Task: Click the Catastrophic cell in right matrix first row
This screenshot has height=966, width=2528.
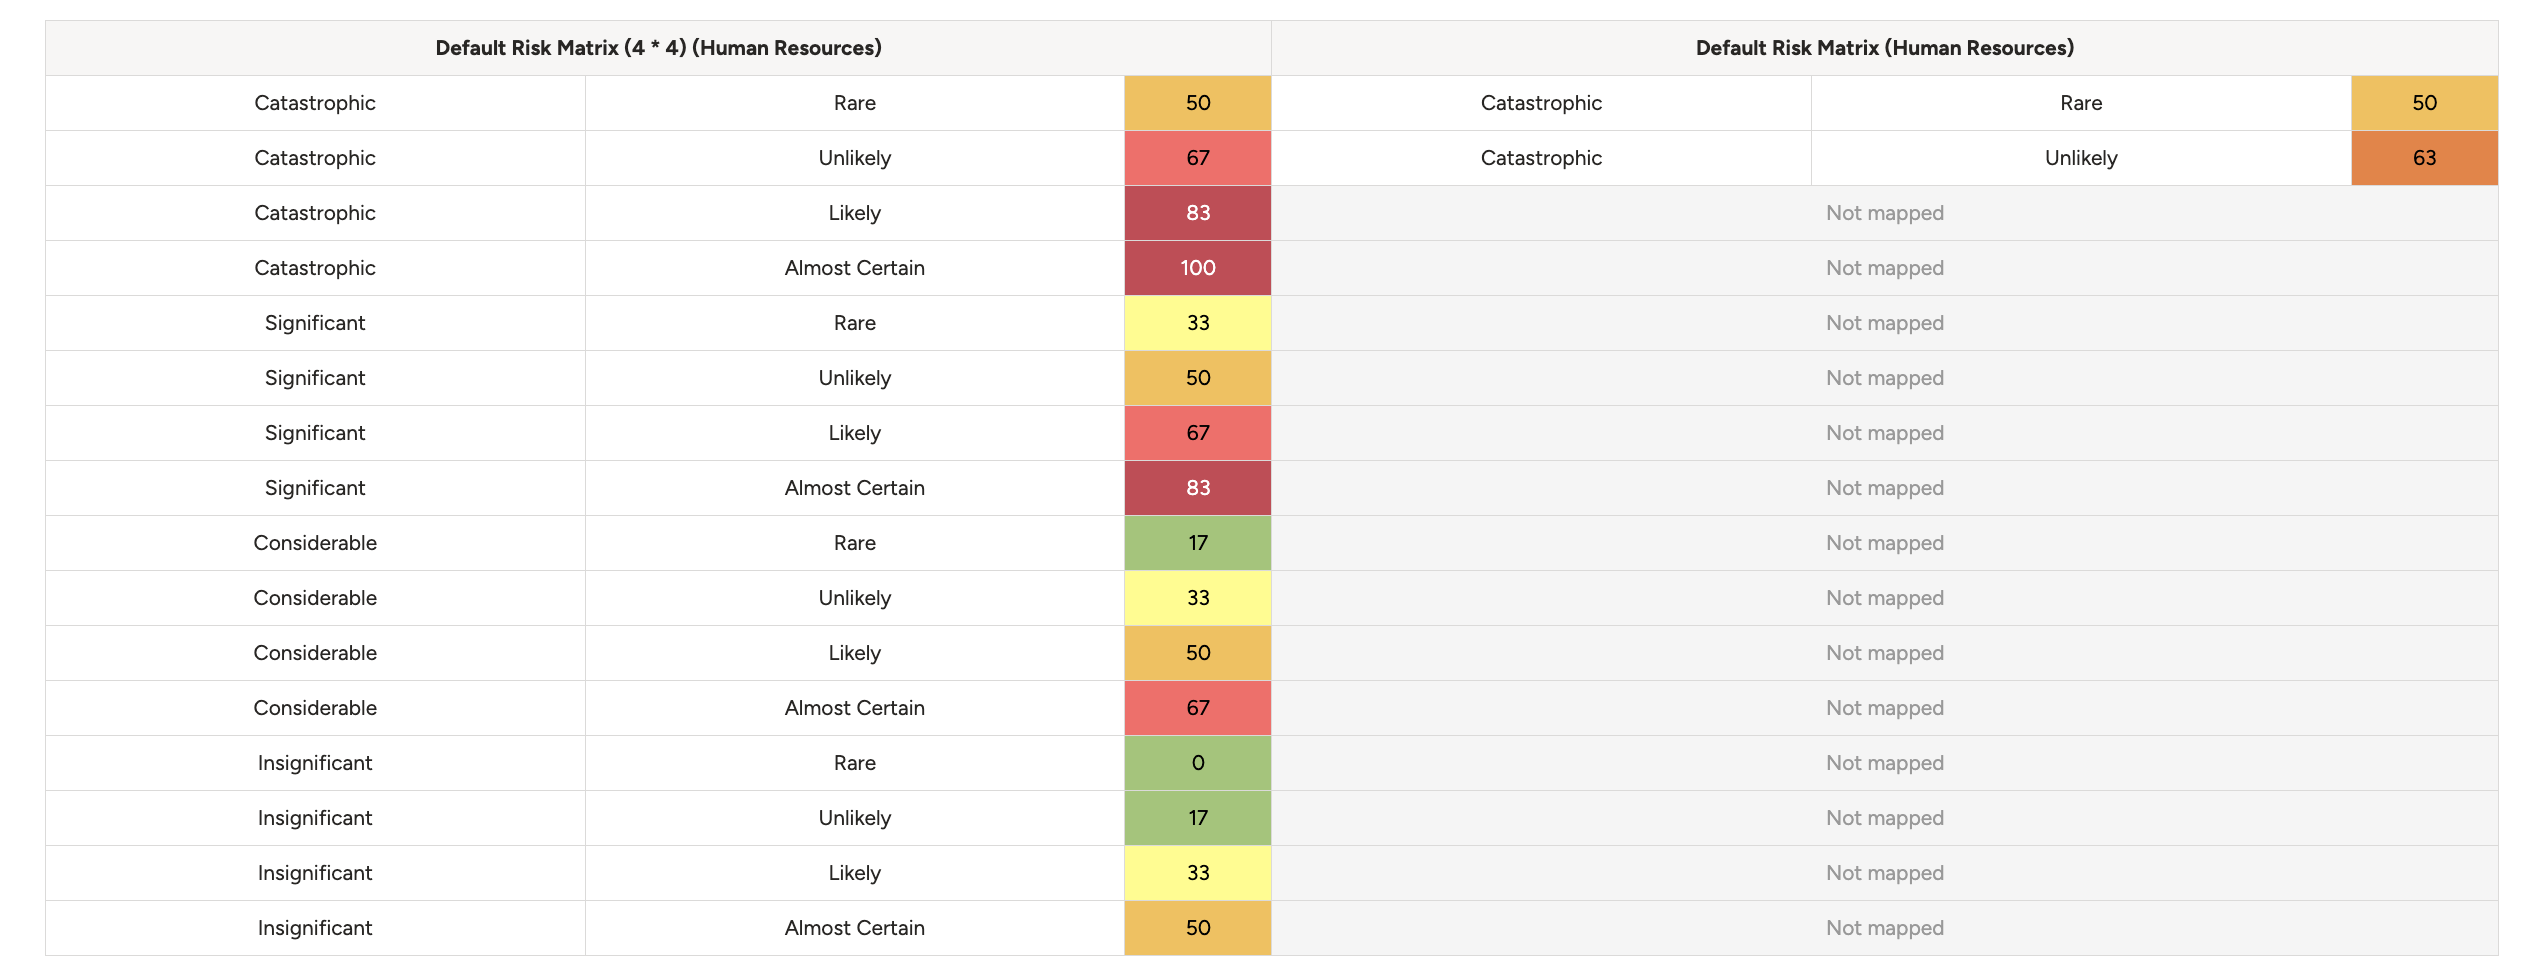Action: [x=1541, y=103]
